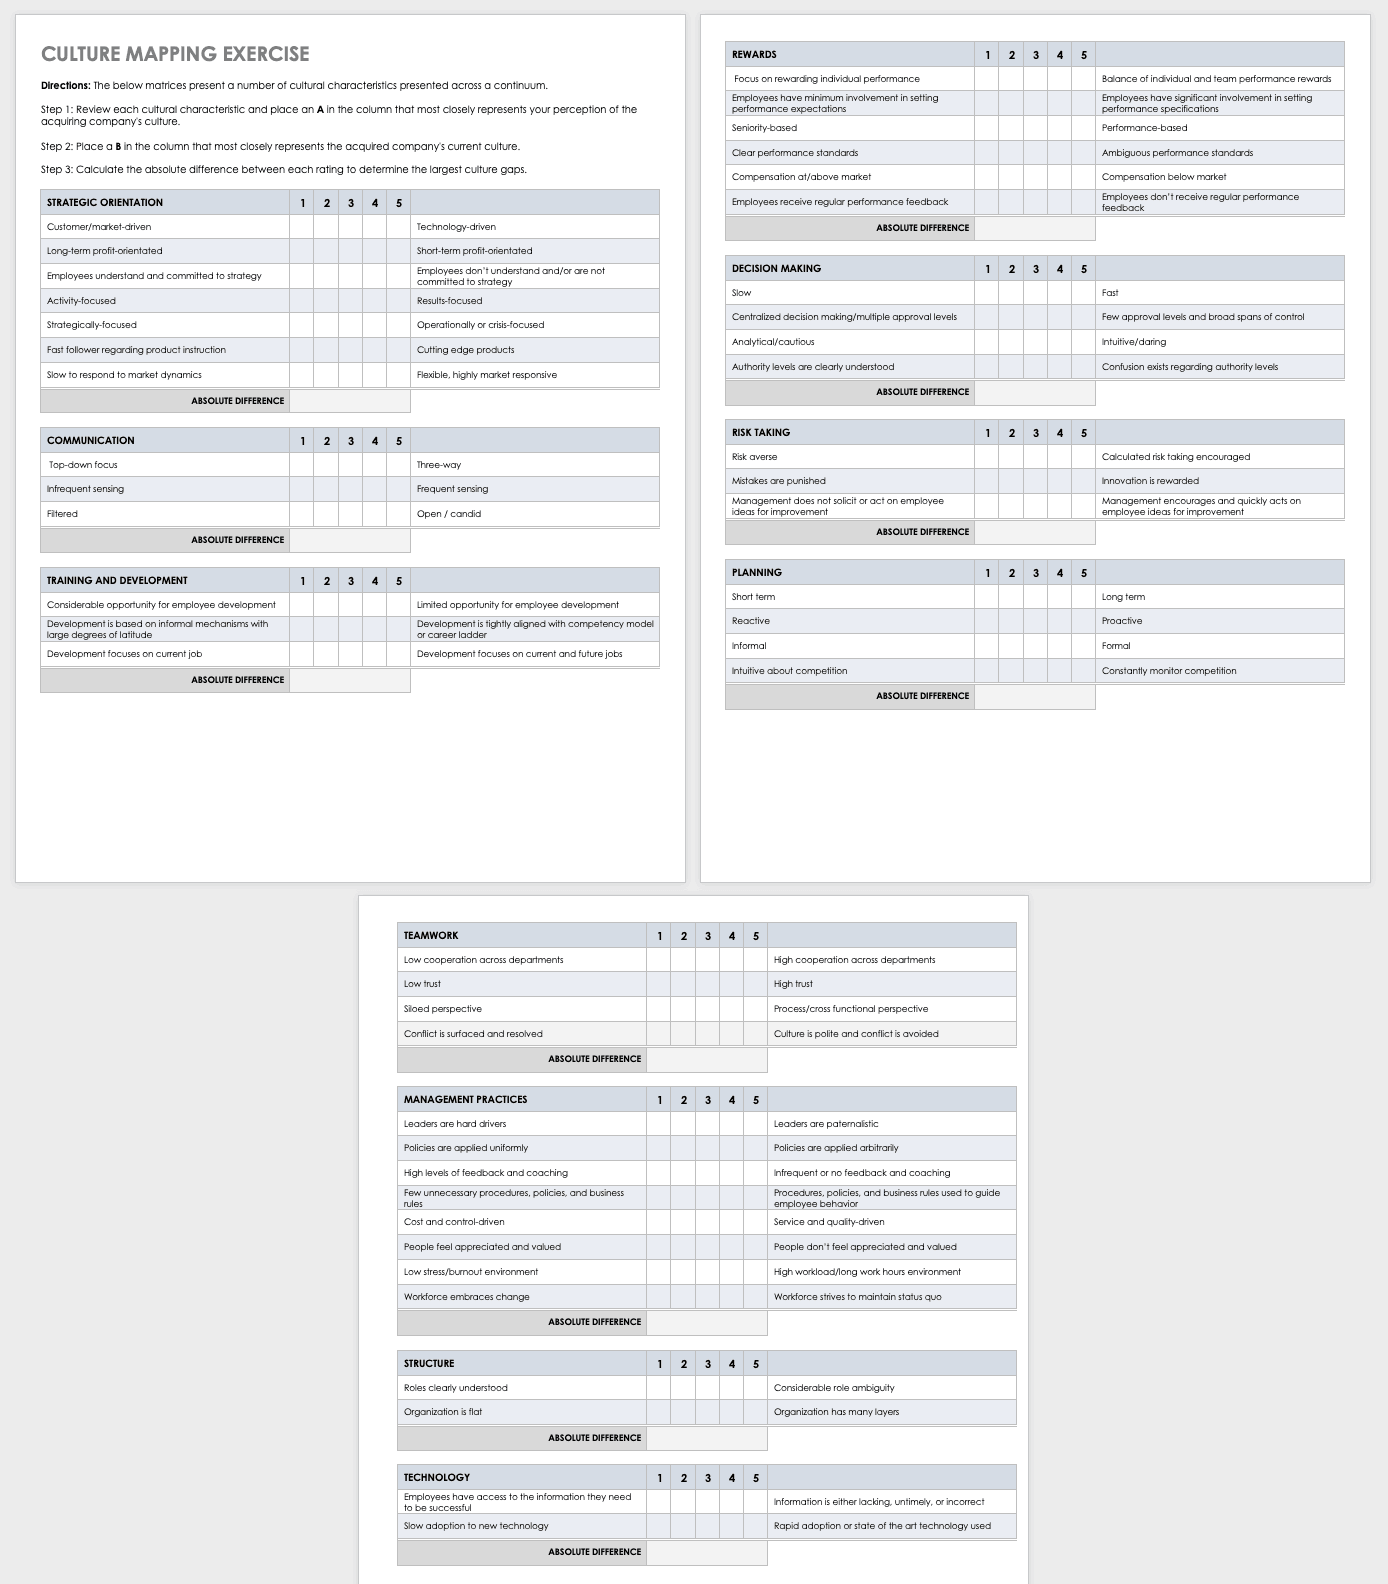The image size is (1388, 1584).
Task: Click 'Long-term profit-orientated' text
Action: (x=104, y=251)
